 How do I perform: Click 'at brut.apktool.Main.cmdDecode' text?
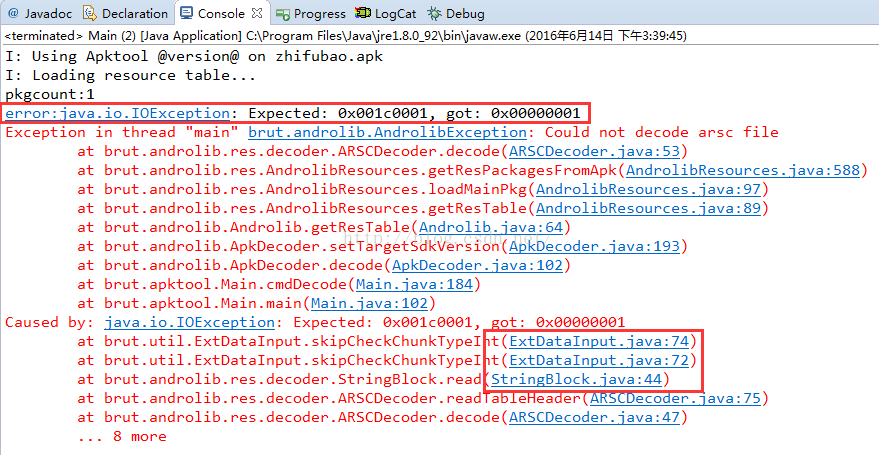point(214,285)
